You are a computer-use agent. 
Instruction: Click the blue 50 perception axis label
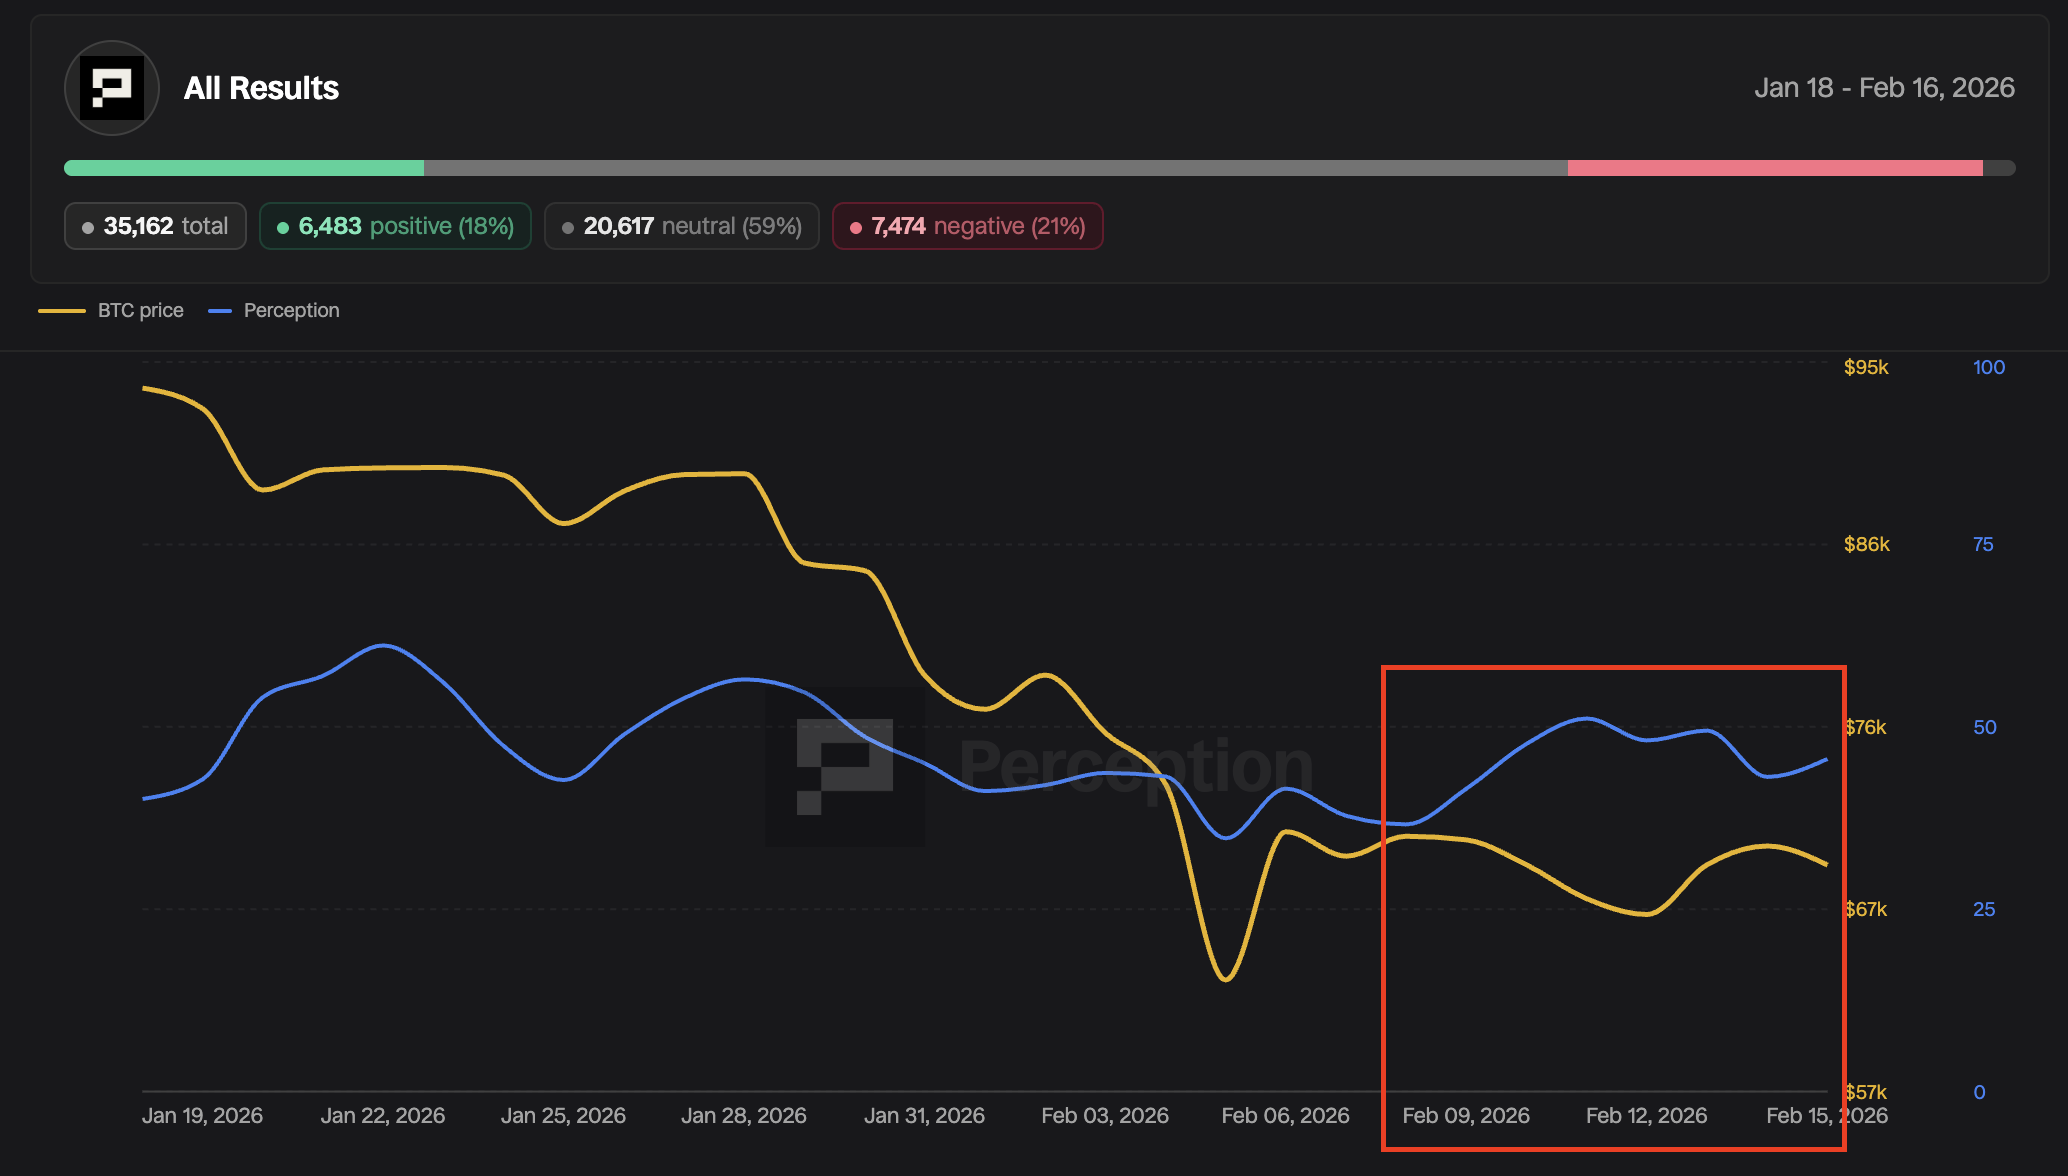(x=1984, y=727)
